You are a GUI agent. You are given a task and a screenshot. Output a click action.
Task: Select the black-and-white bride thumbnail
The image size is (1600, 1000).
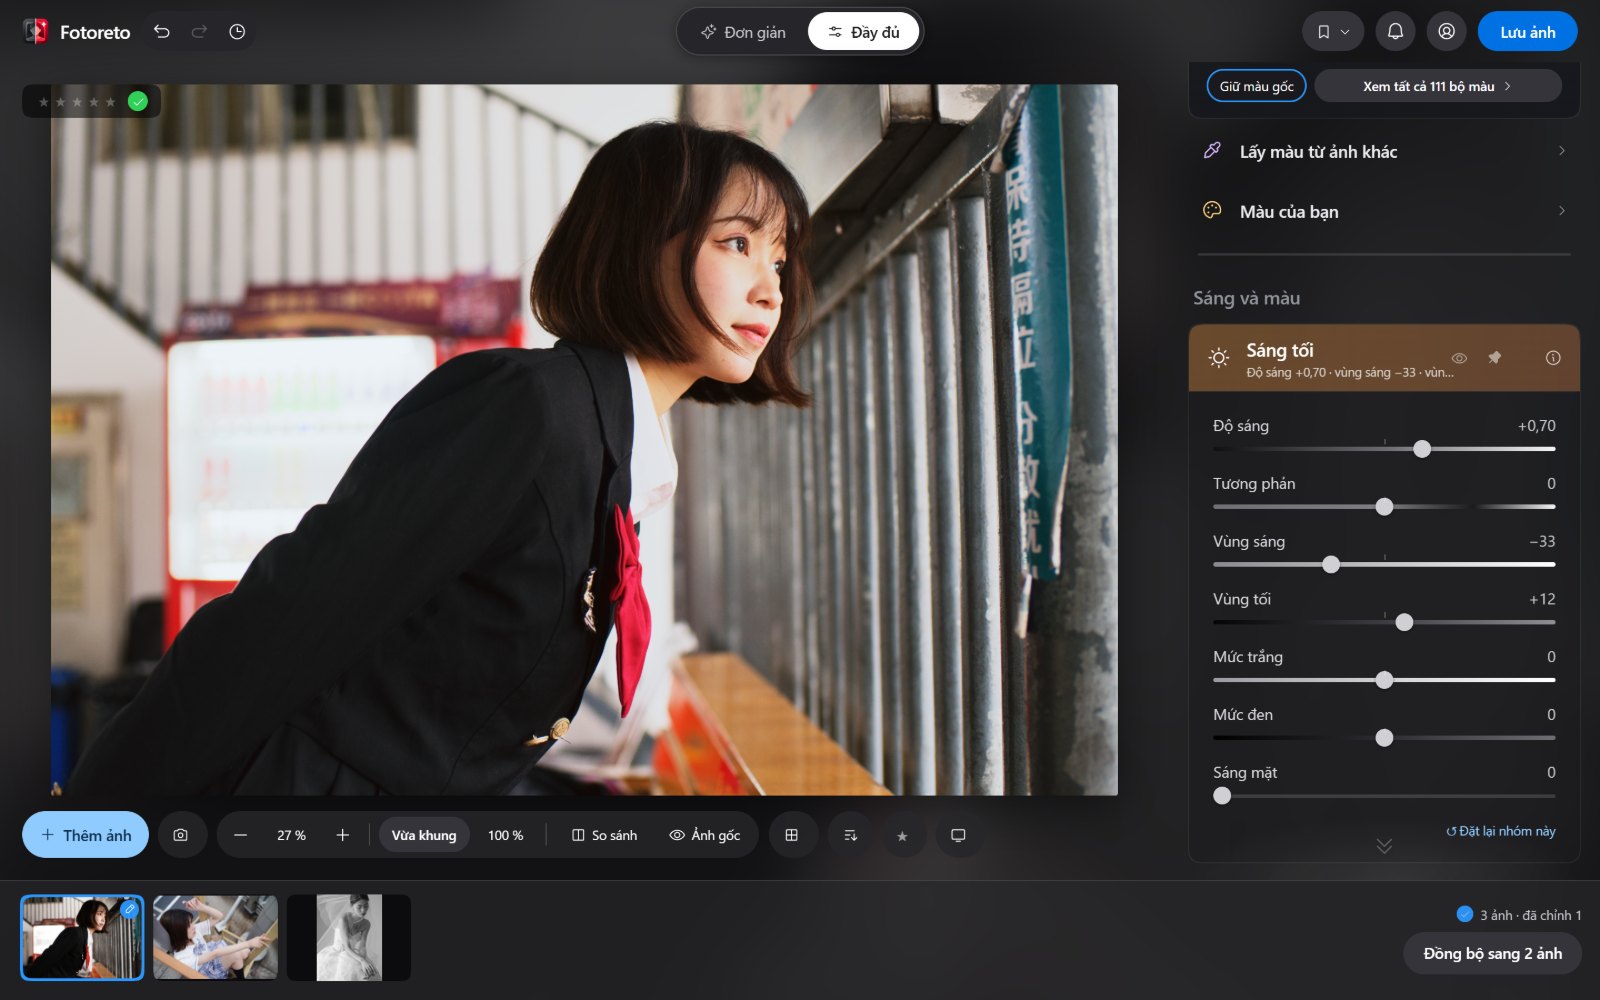349,938
